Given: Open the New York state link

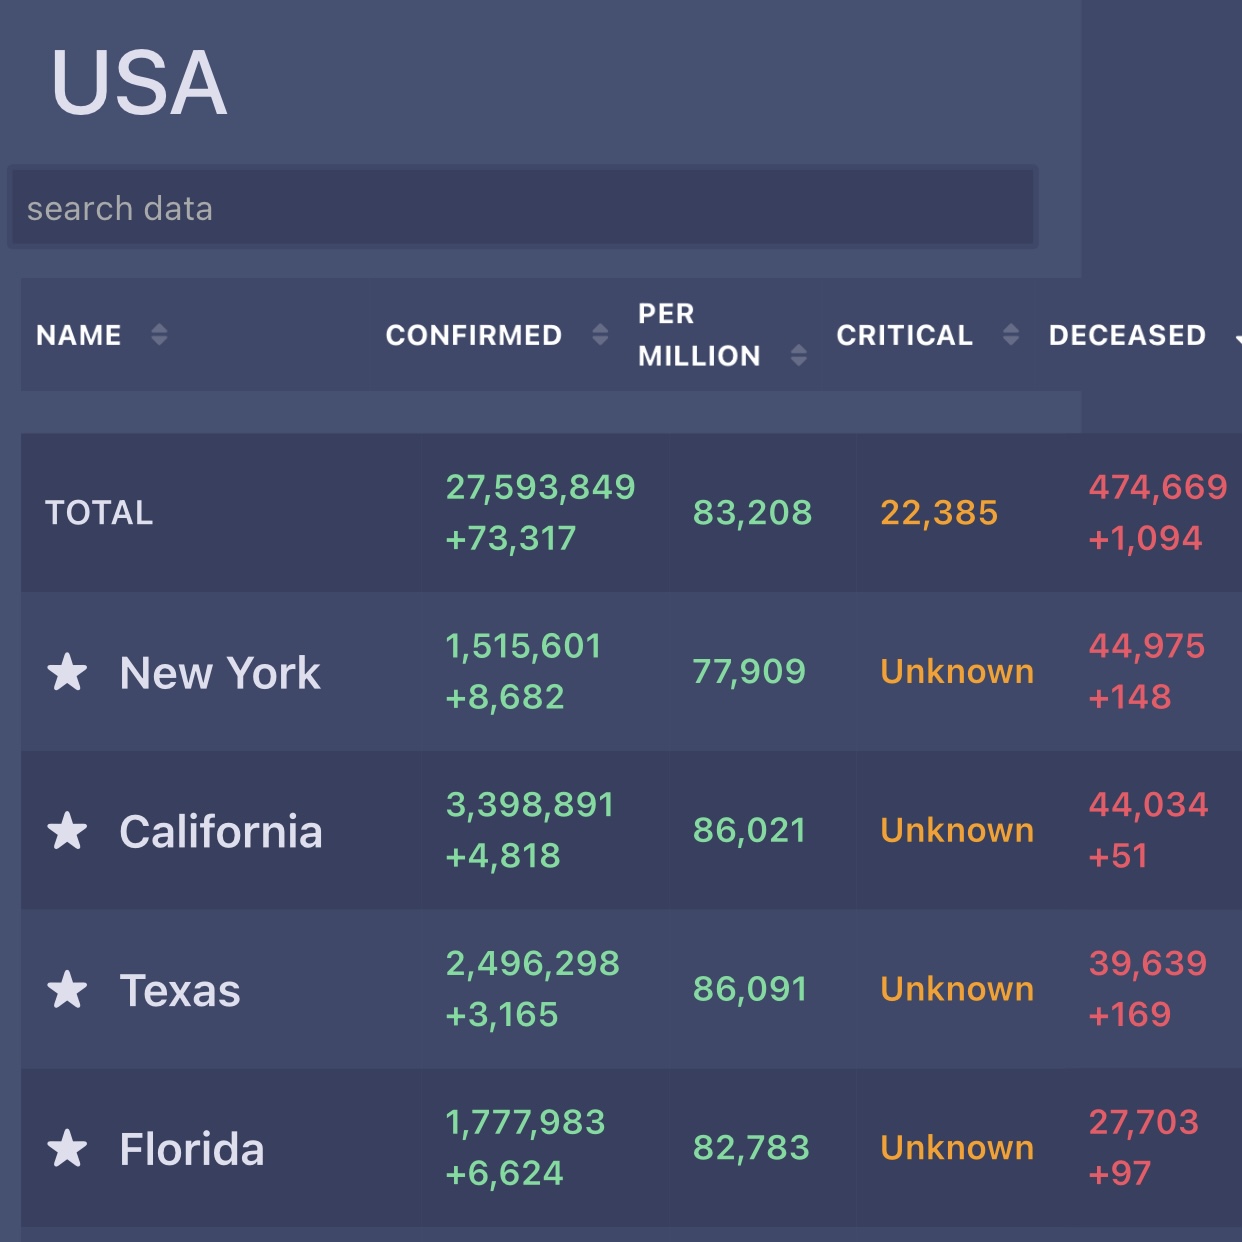Looking at the screenshot, I should click(x=220, y=673).
